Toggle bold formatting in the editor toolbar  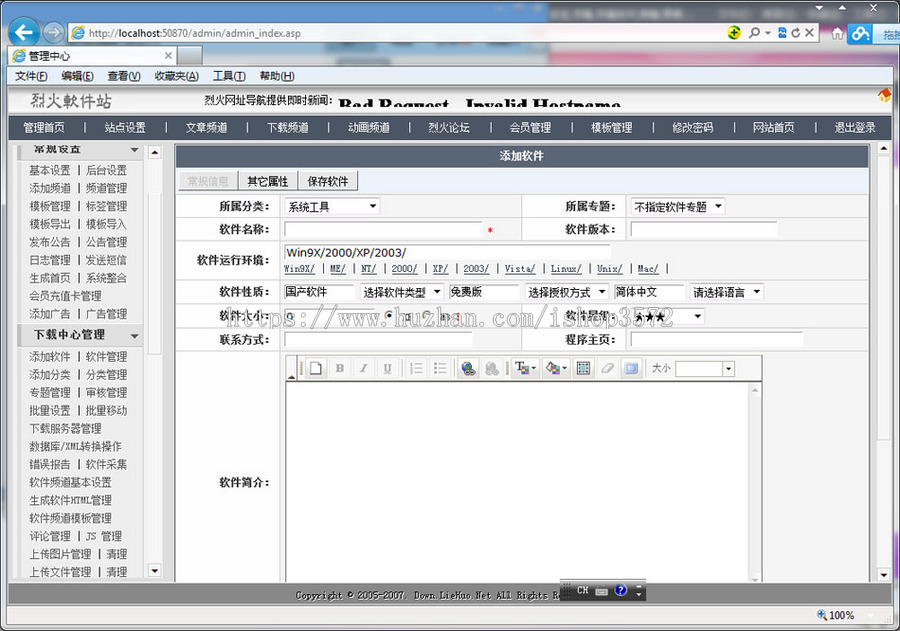(342, 367)
